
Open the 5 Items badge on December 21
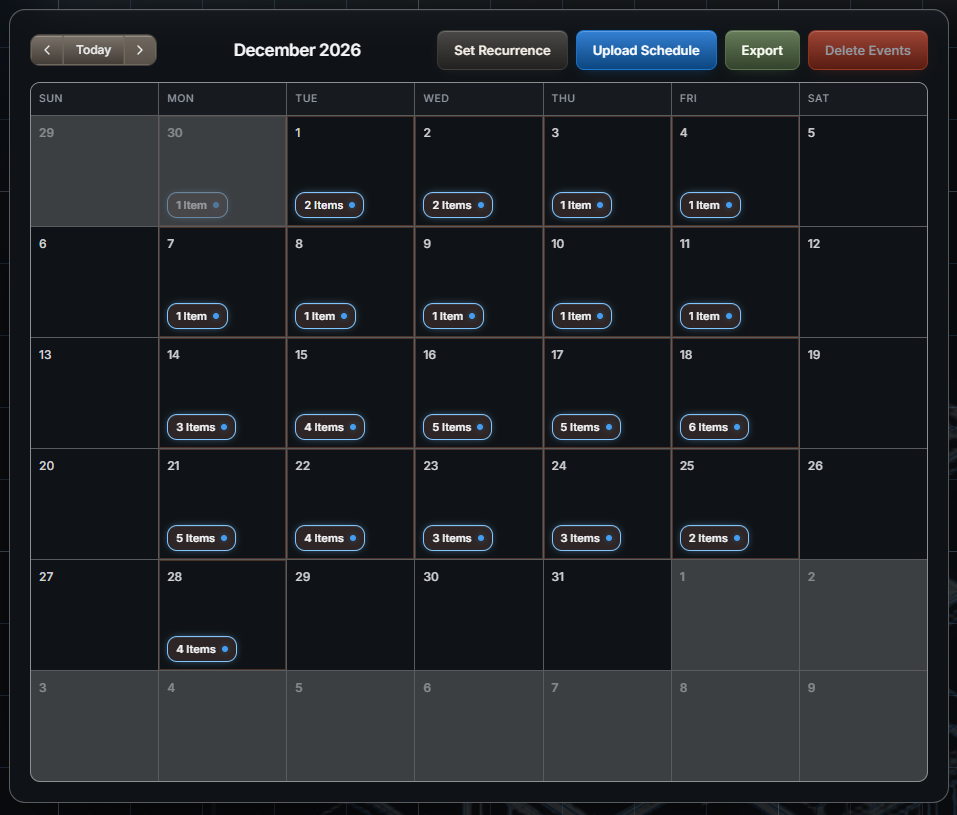coord(201,538)
